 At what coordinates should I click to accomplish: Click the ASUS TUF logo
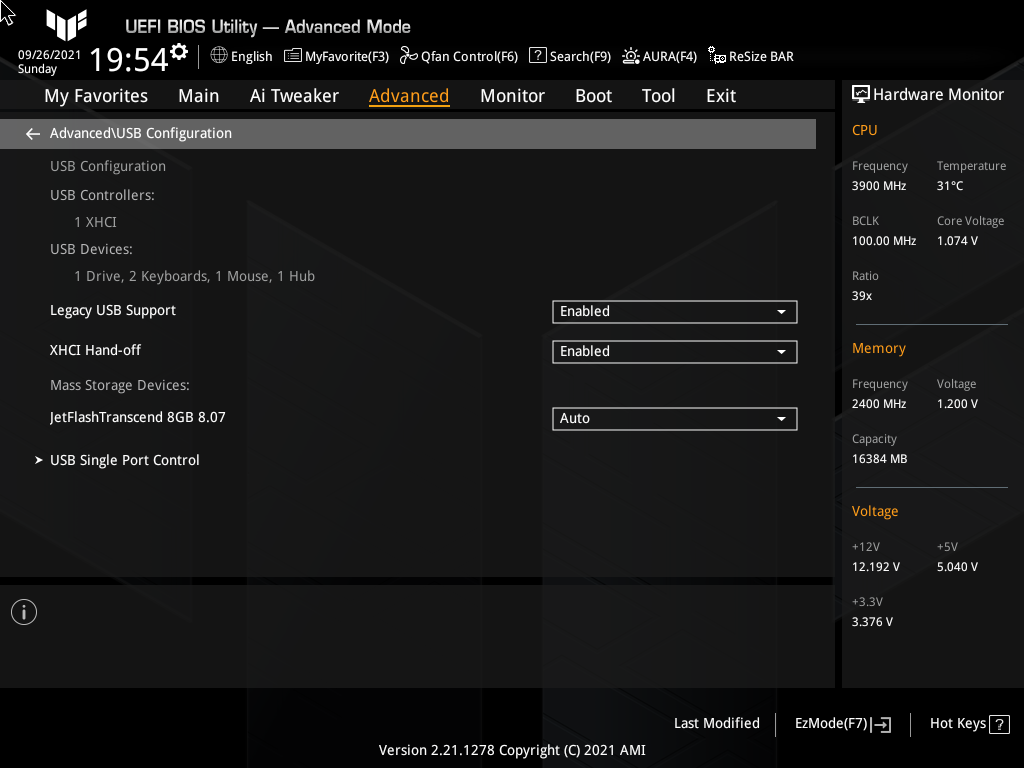(x=66, y=25)
